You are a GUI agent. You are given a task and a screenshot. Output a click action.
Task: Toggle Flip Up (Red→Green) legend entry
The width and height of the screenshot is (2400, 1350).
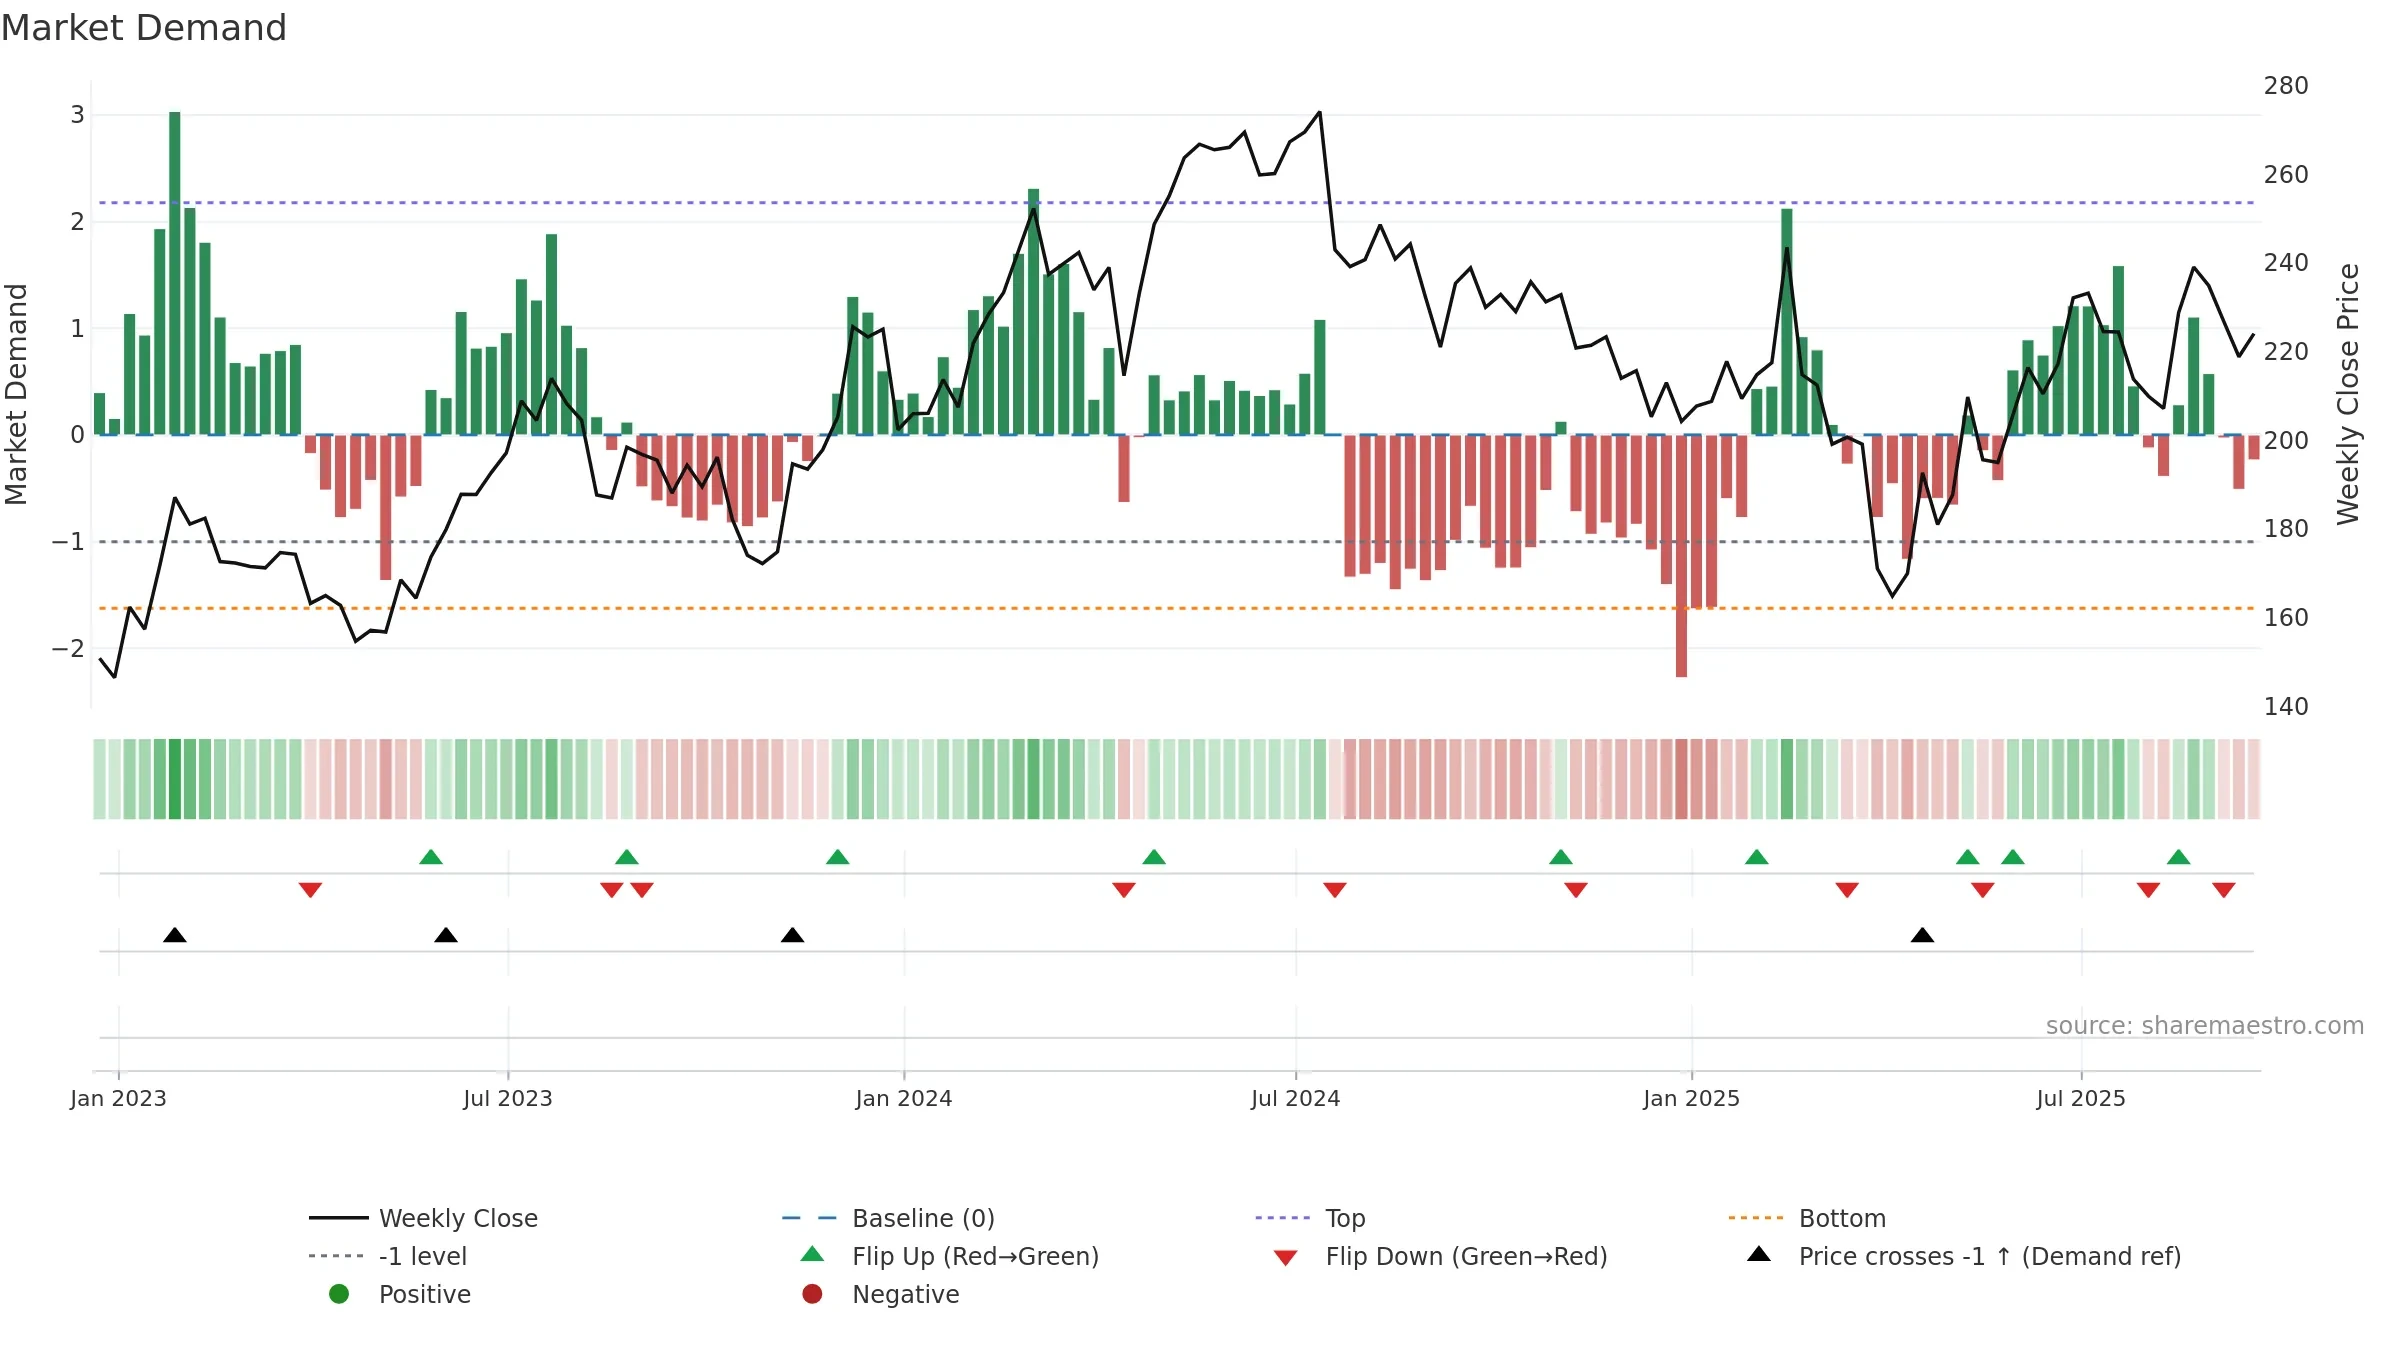coord(950,1256)
